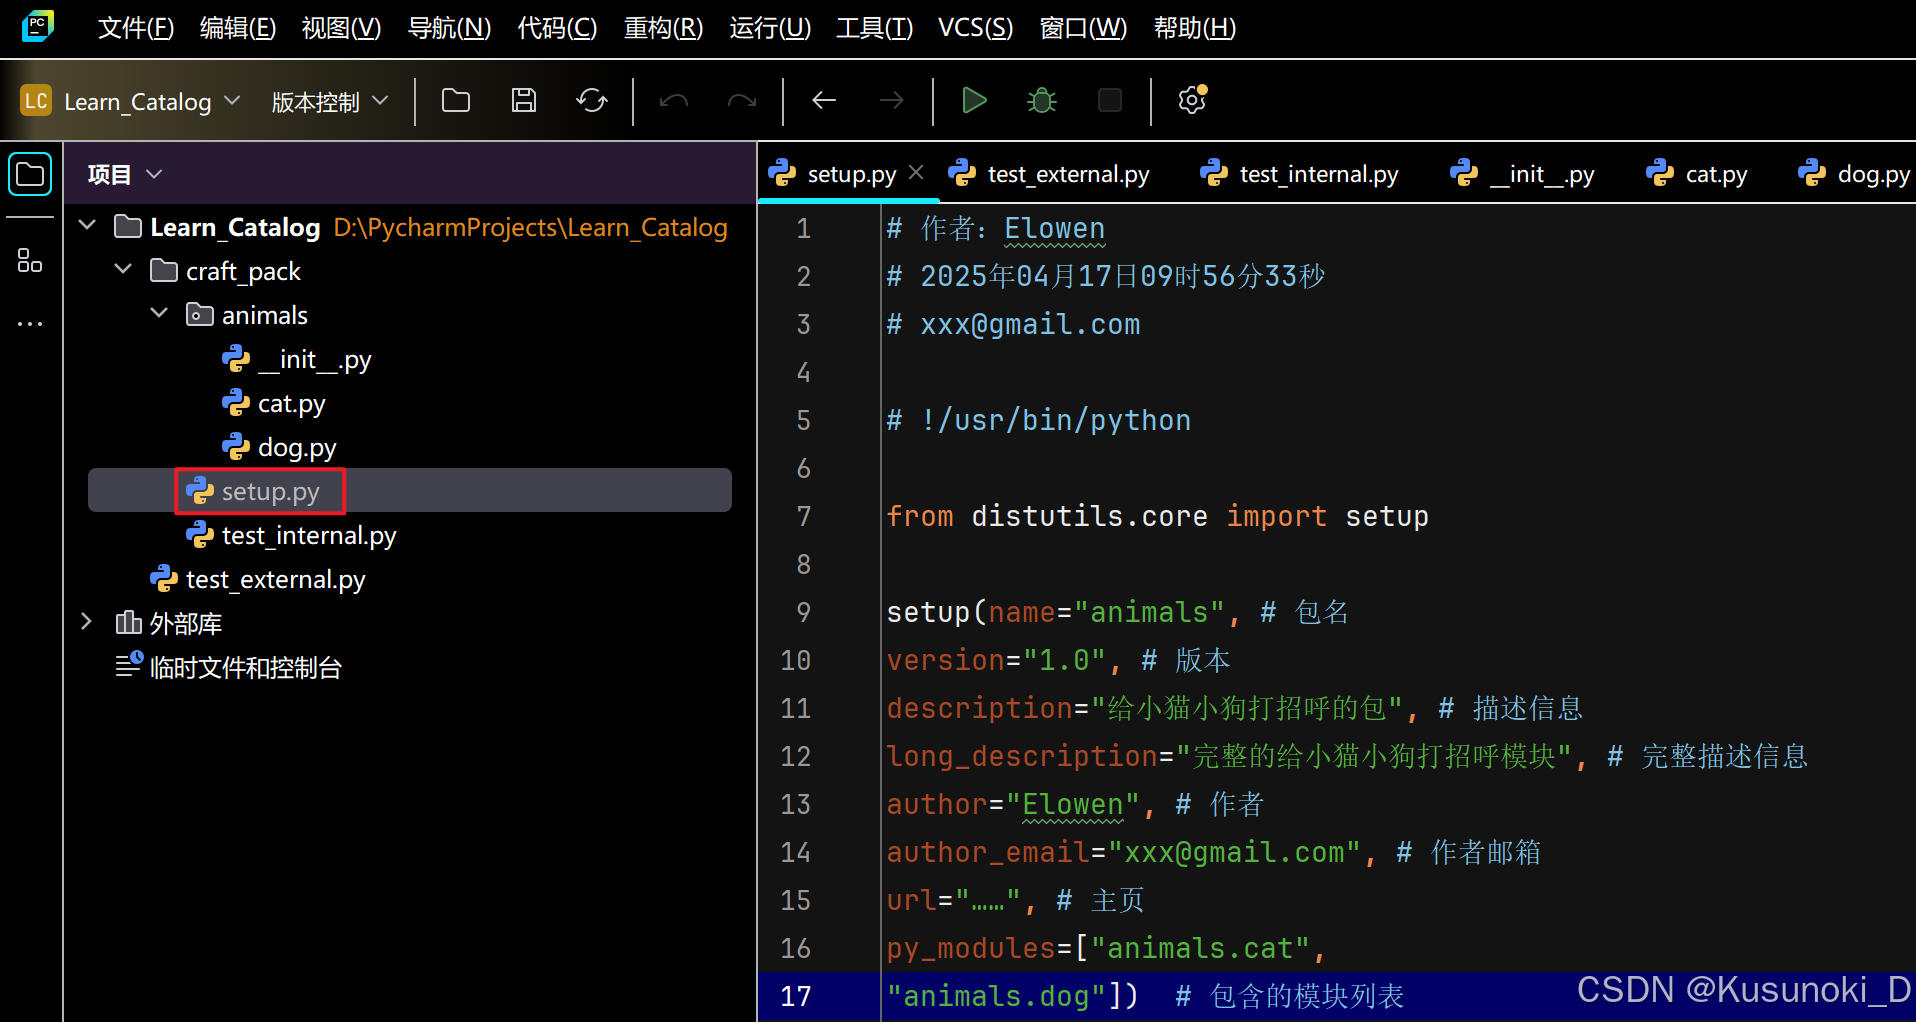Open the 版本控制 dropdown

pyautogui.click(x=329, y=100)
